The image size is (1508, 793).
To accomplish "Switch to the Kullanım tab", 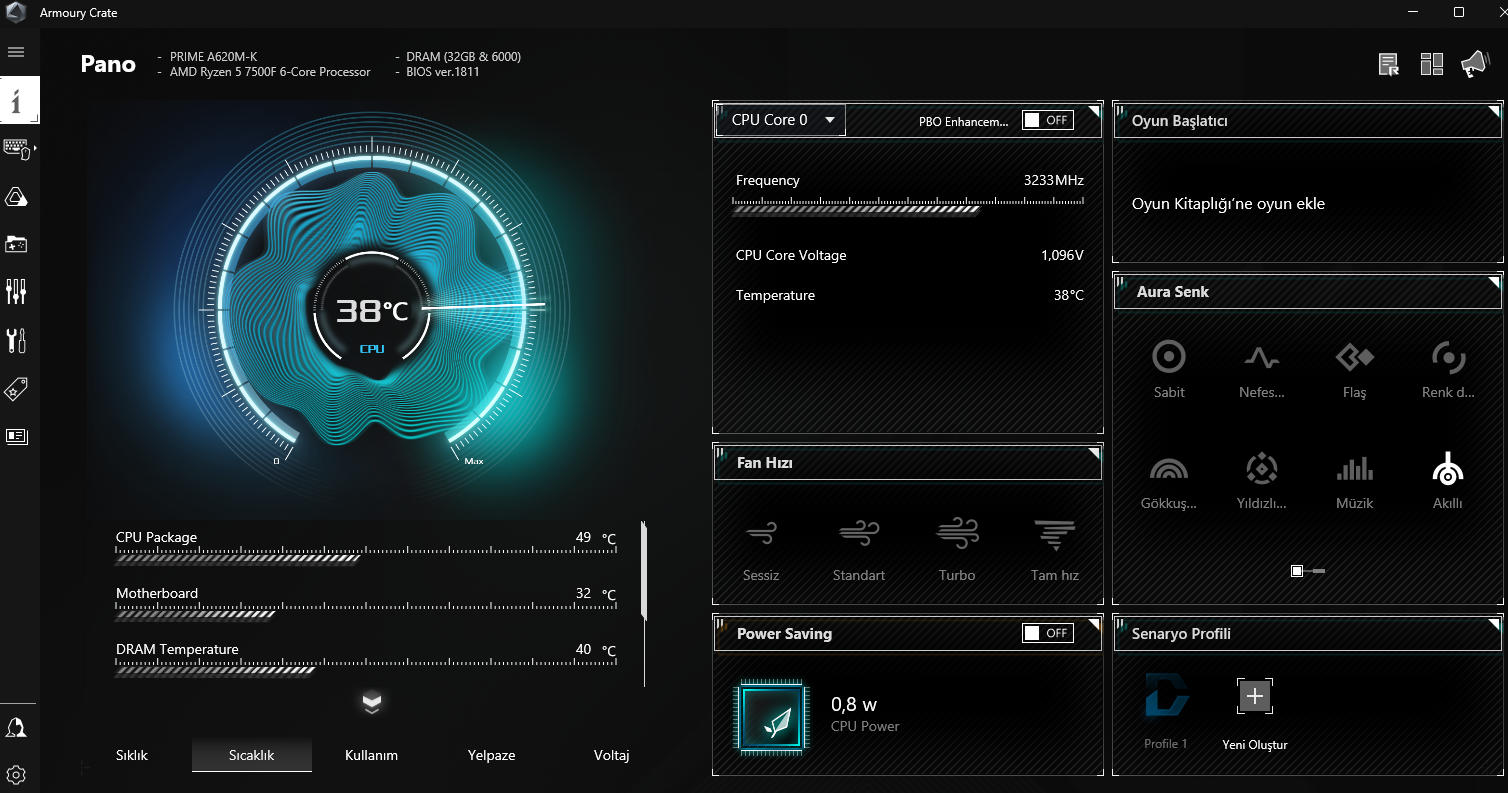I will coord(372,756).
